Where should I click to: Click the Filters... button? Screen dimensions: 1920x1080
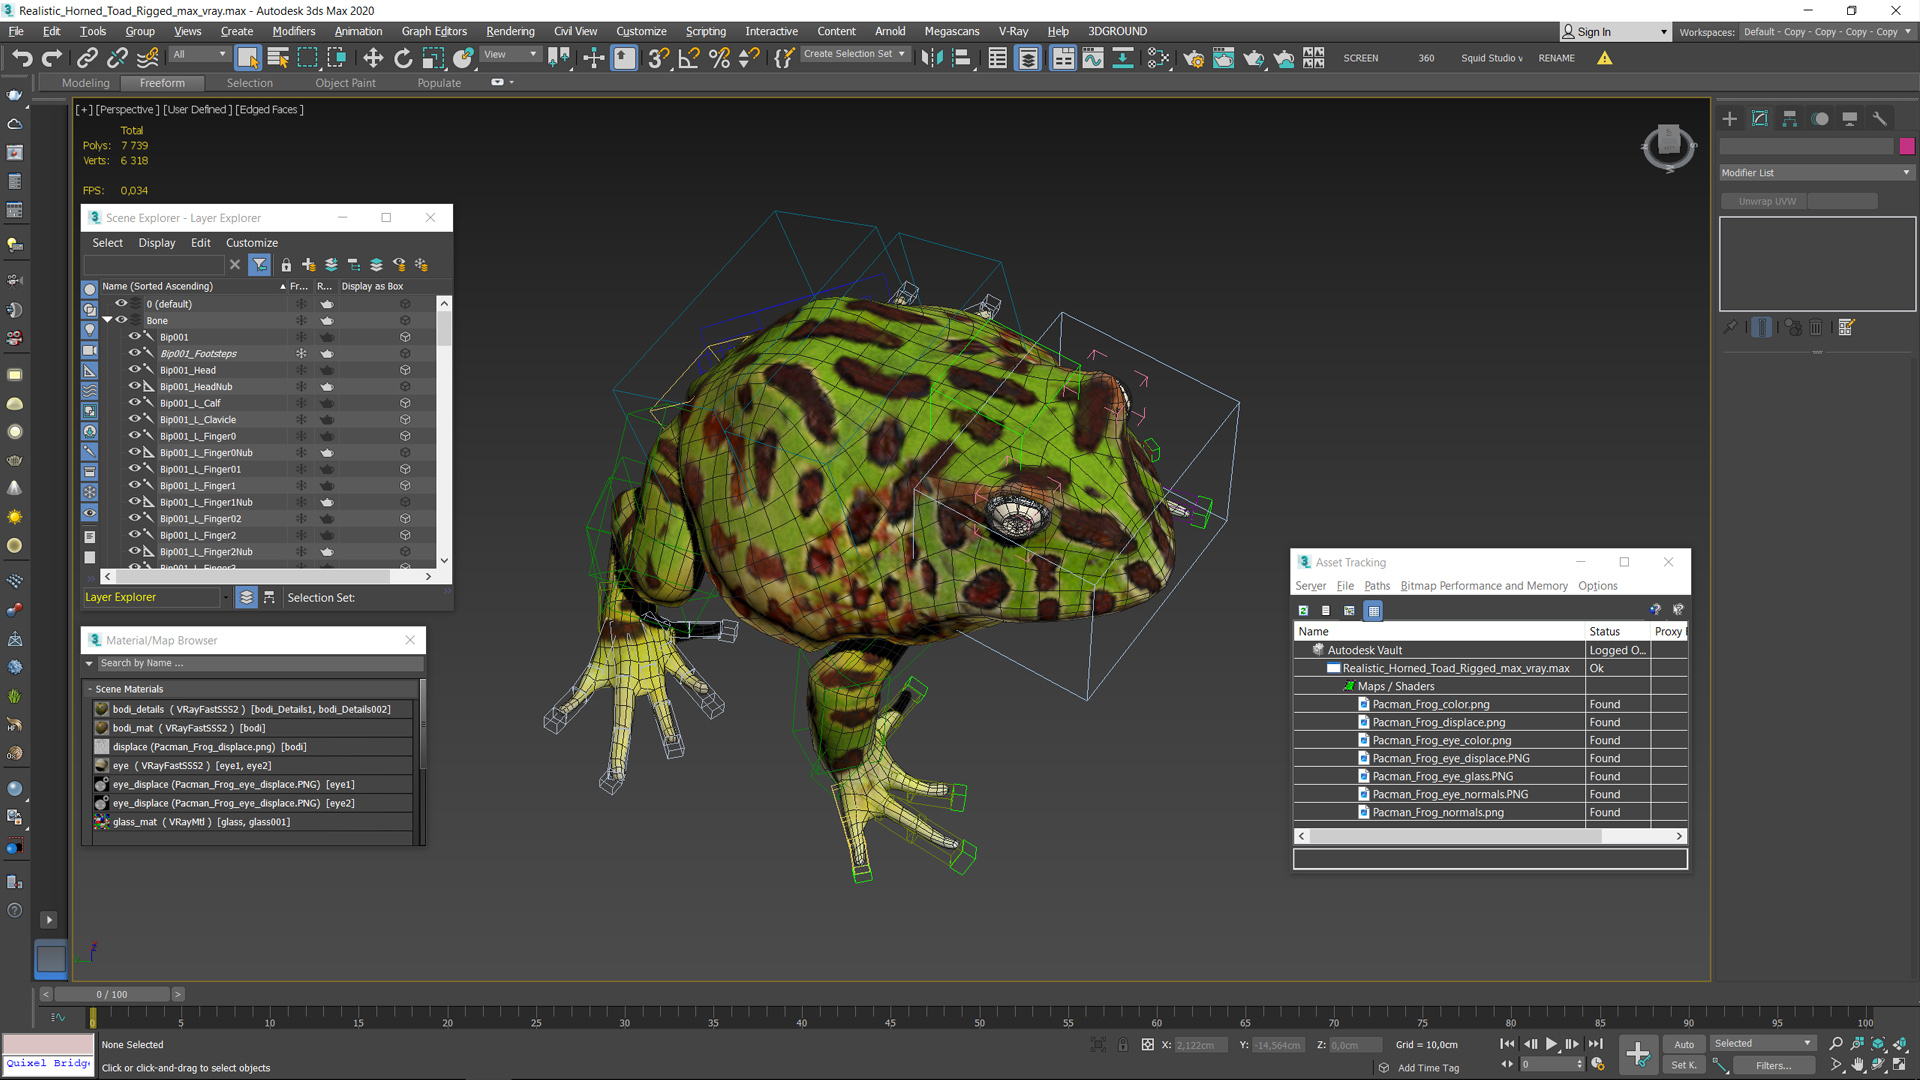point(1773,1065)
